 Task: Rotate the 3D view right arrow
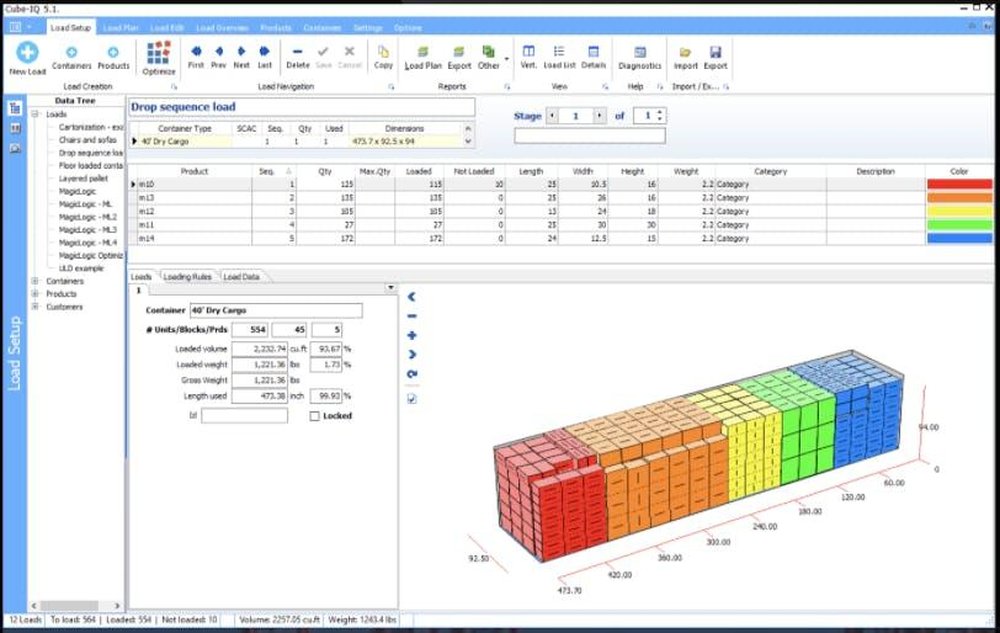tap(411, 354)
